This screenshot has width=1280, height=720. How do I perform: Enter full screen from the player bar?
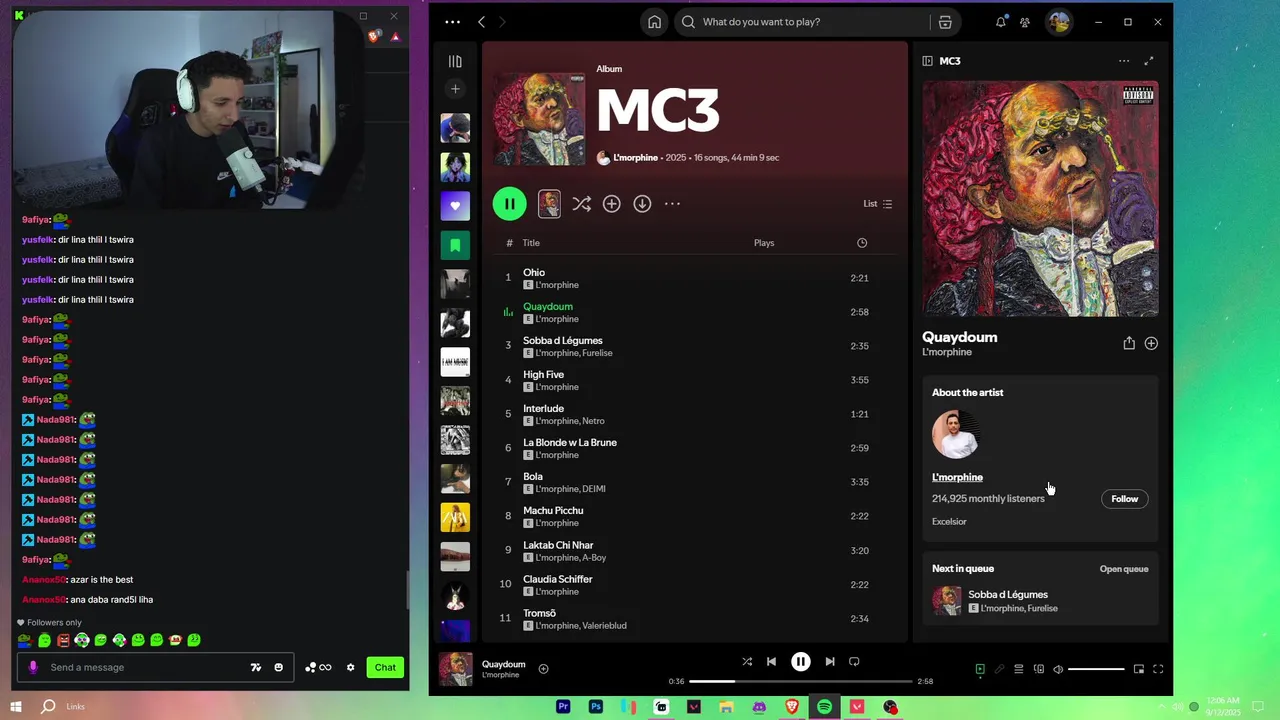[x=1158, y=669]
